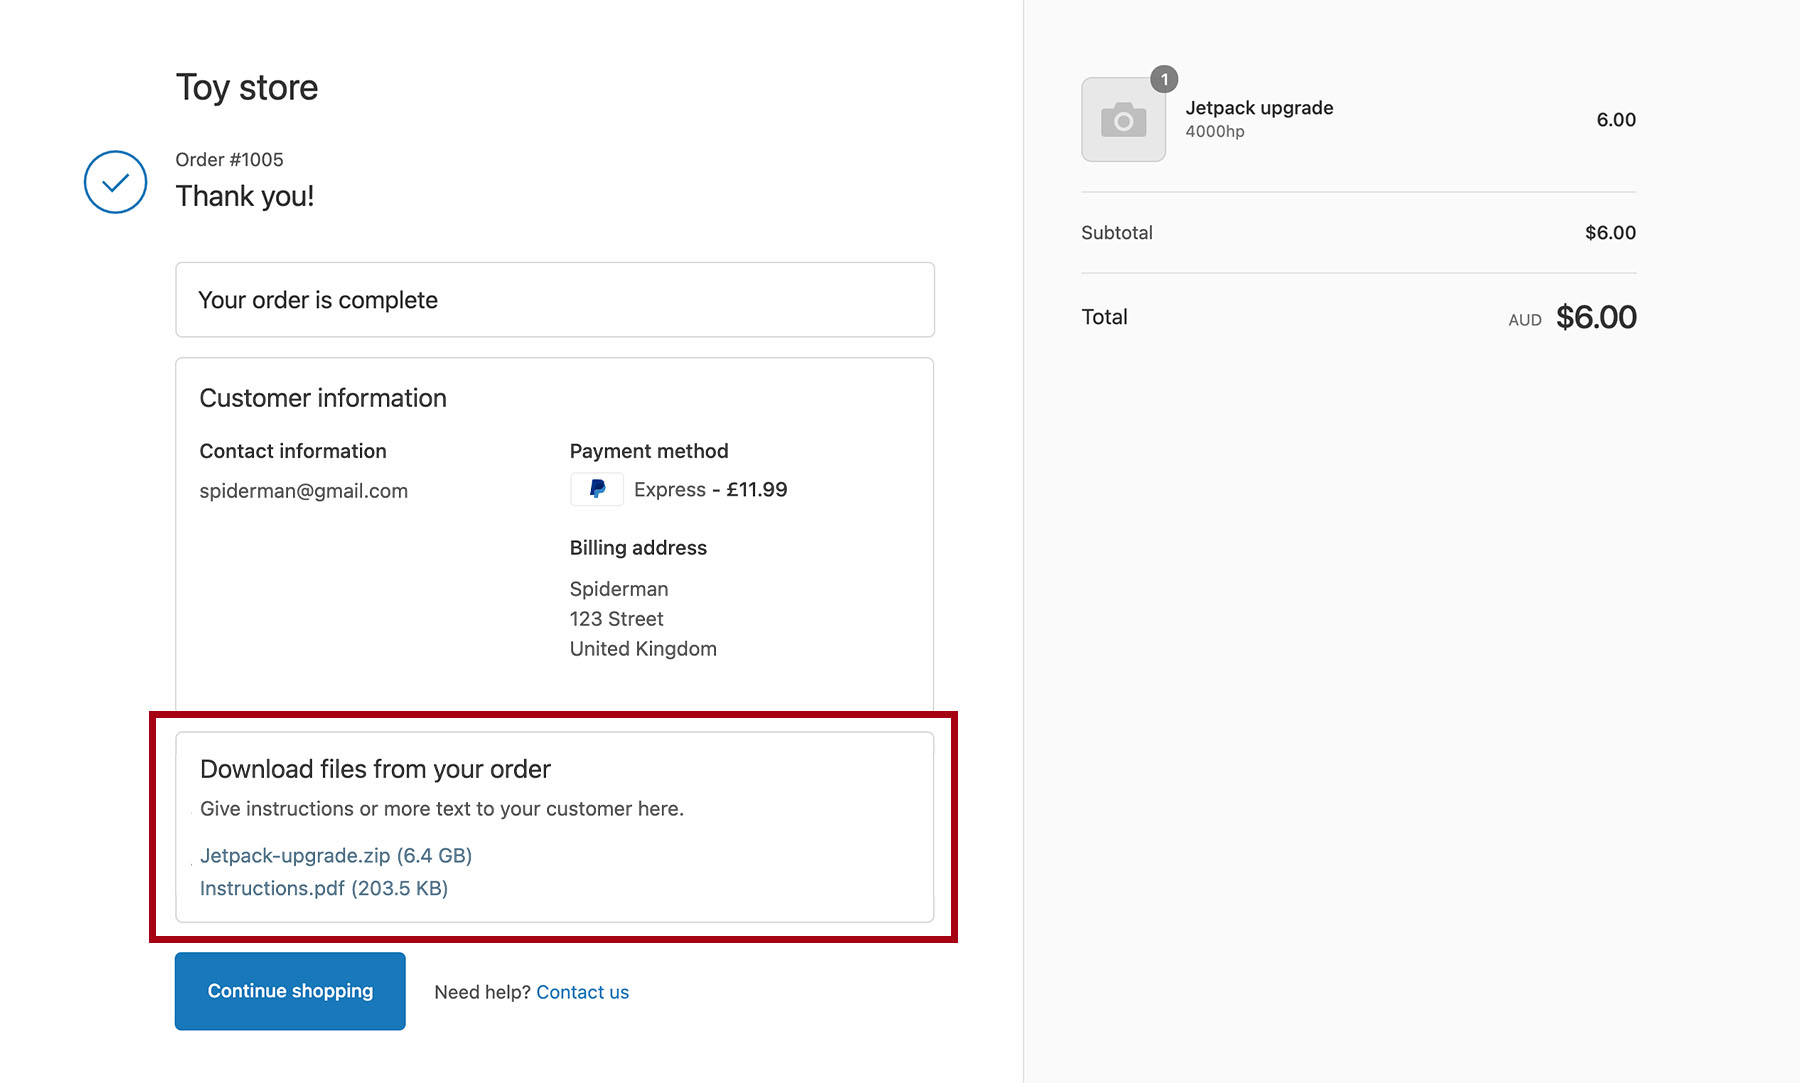Click the Express - £11.99 payment text

[x=710, y=490]
